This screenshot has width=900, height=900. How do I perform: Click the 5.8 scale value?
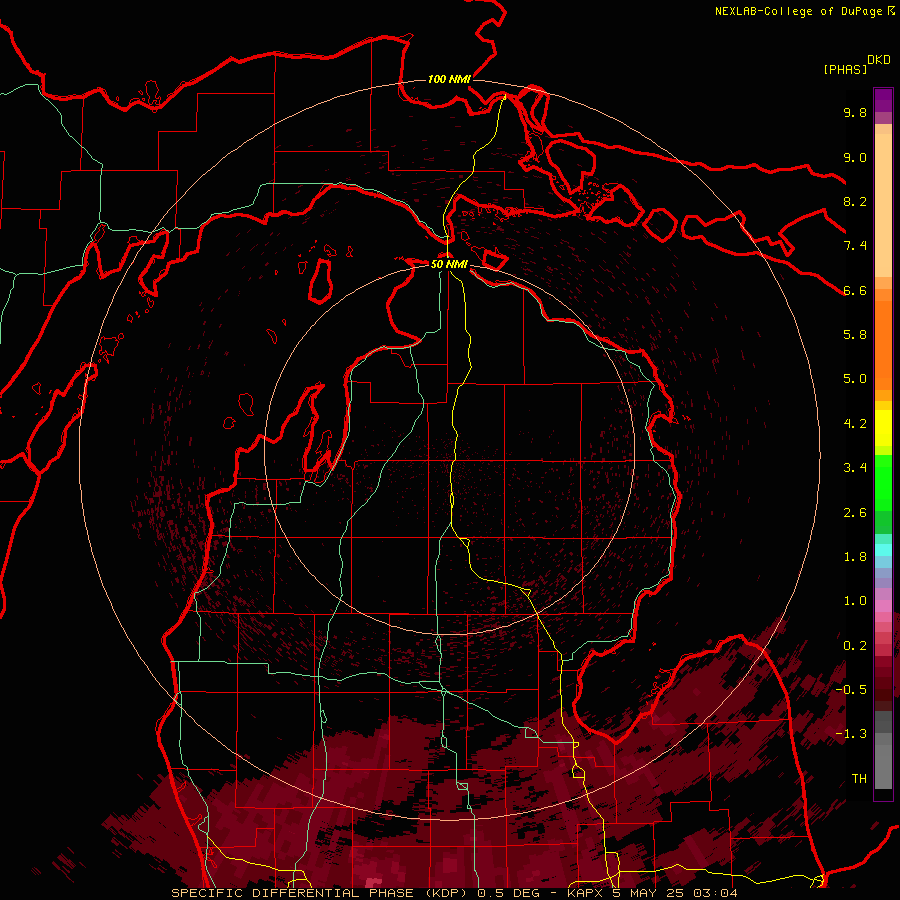(855, 335)
